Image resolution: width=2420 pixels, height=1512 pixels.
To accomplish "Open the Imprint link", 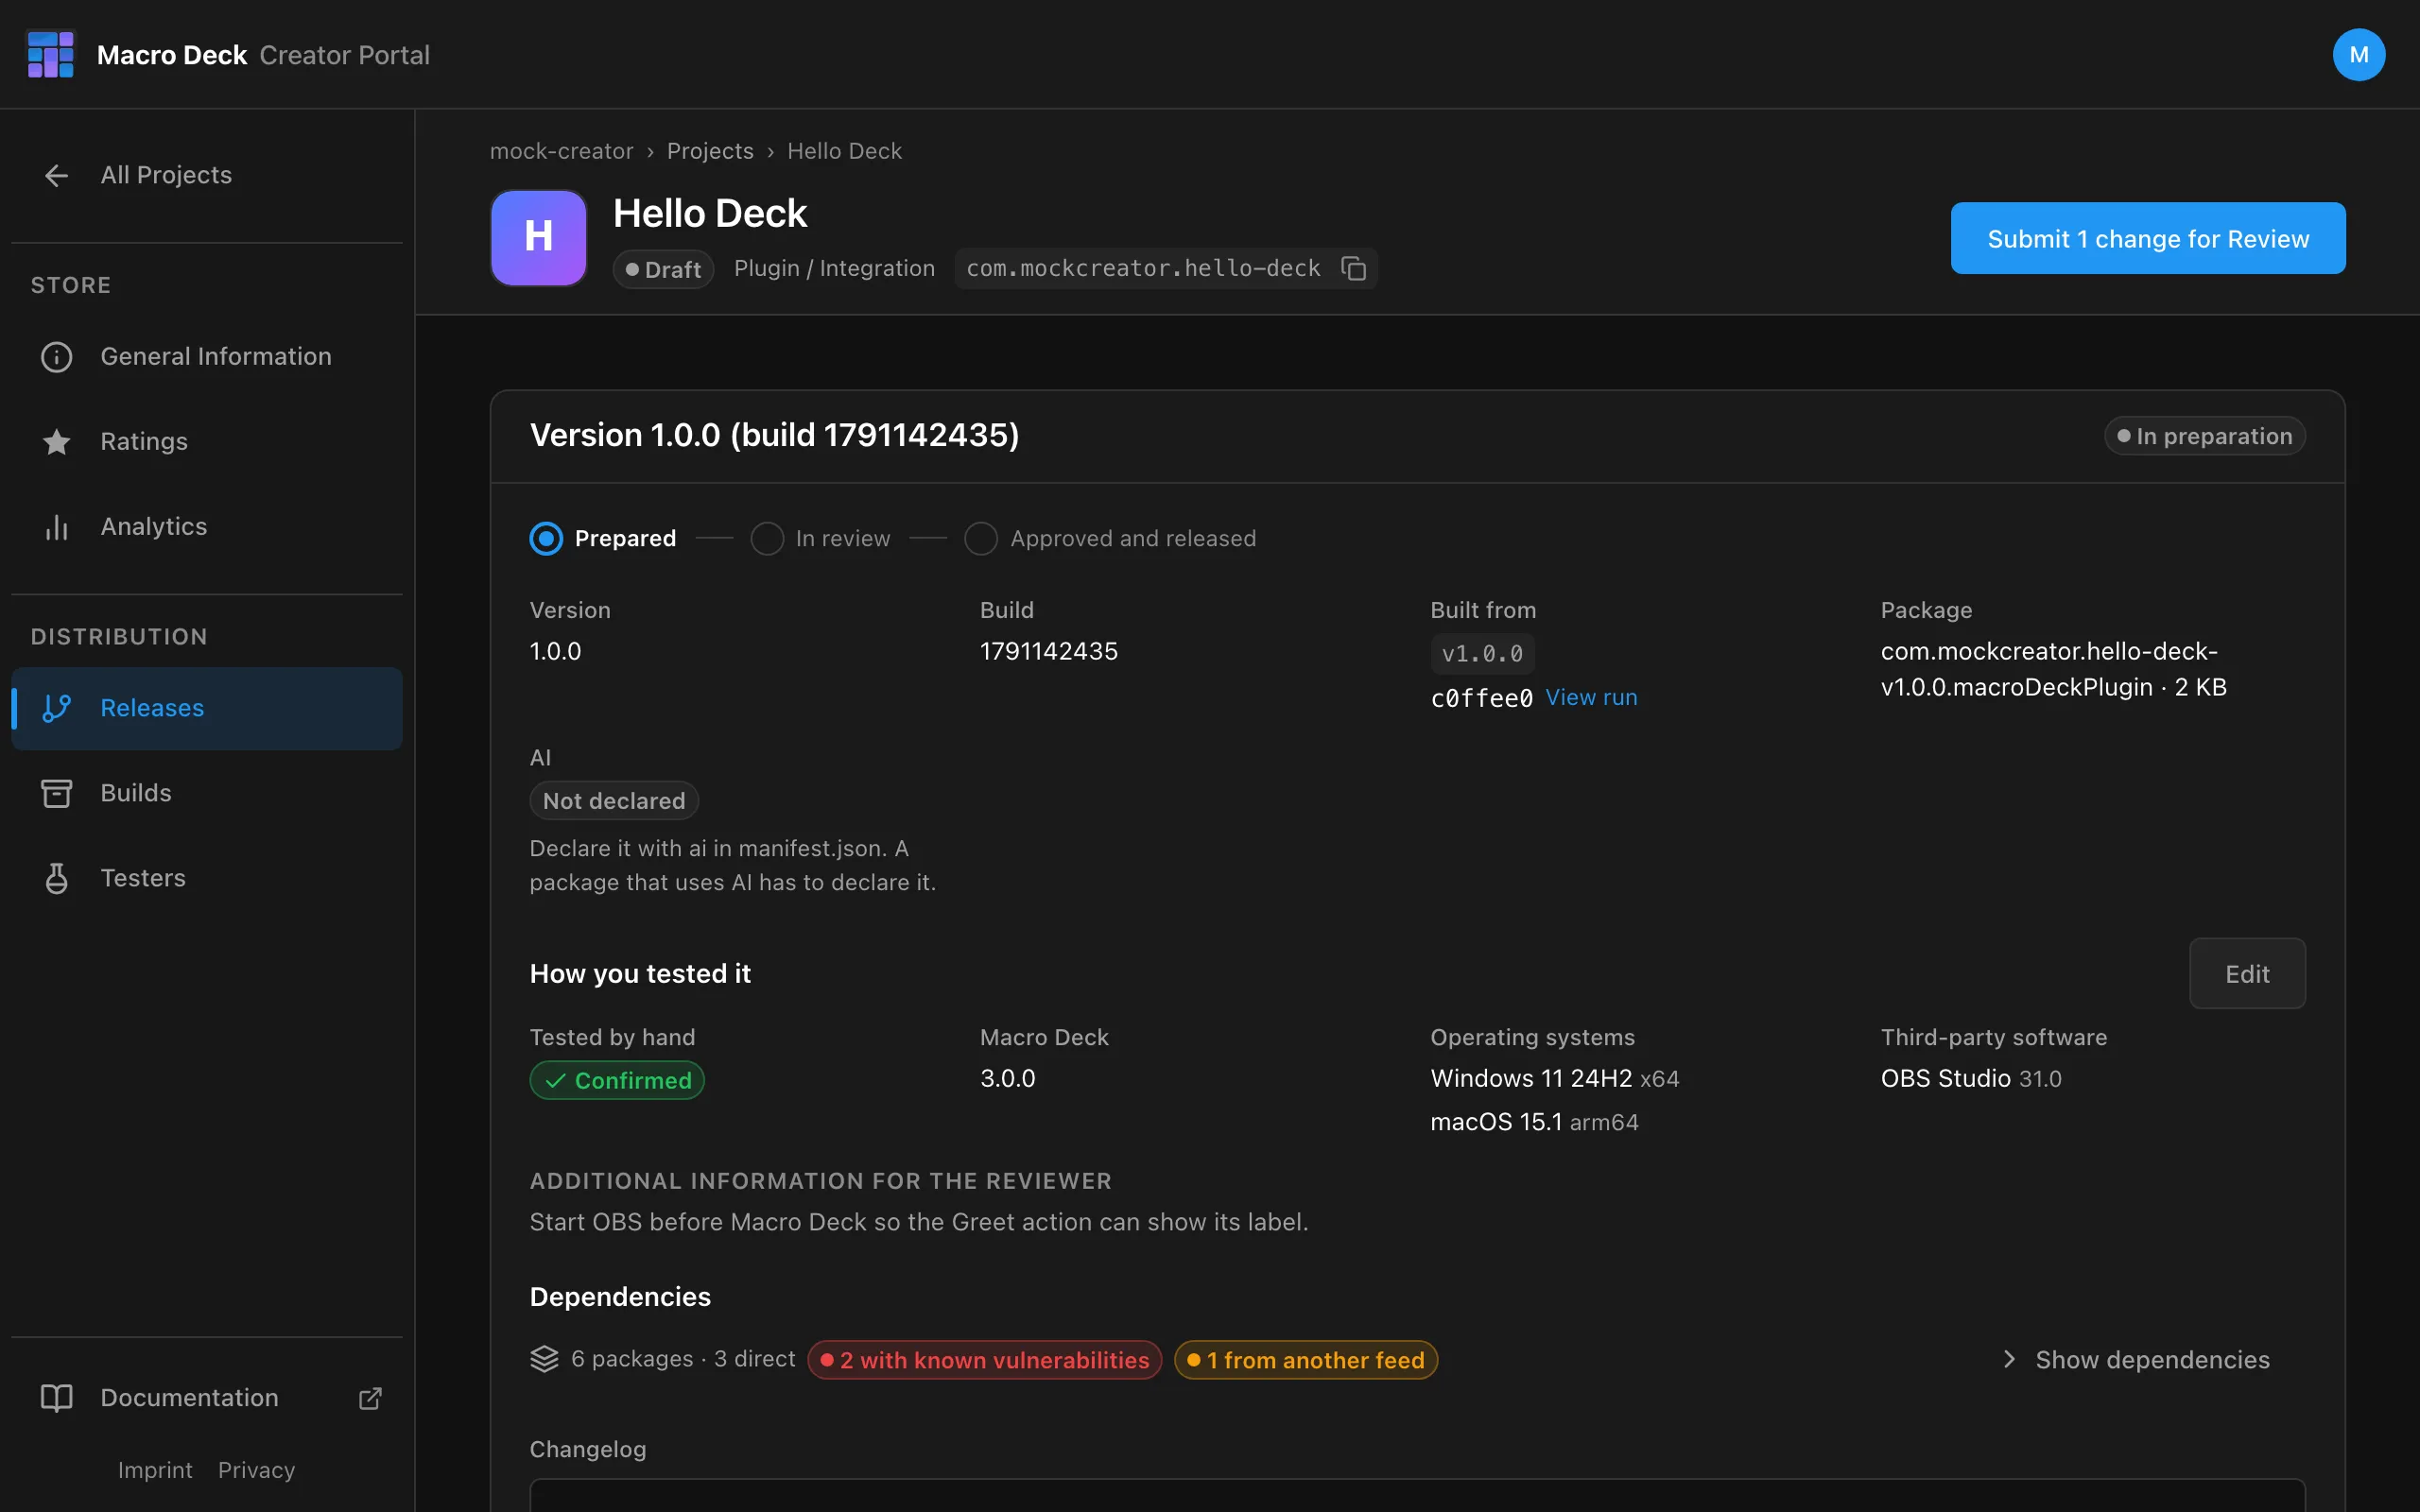I will pyautogui.click(x=155, y=1470).
